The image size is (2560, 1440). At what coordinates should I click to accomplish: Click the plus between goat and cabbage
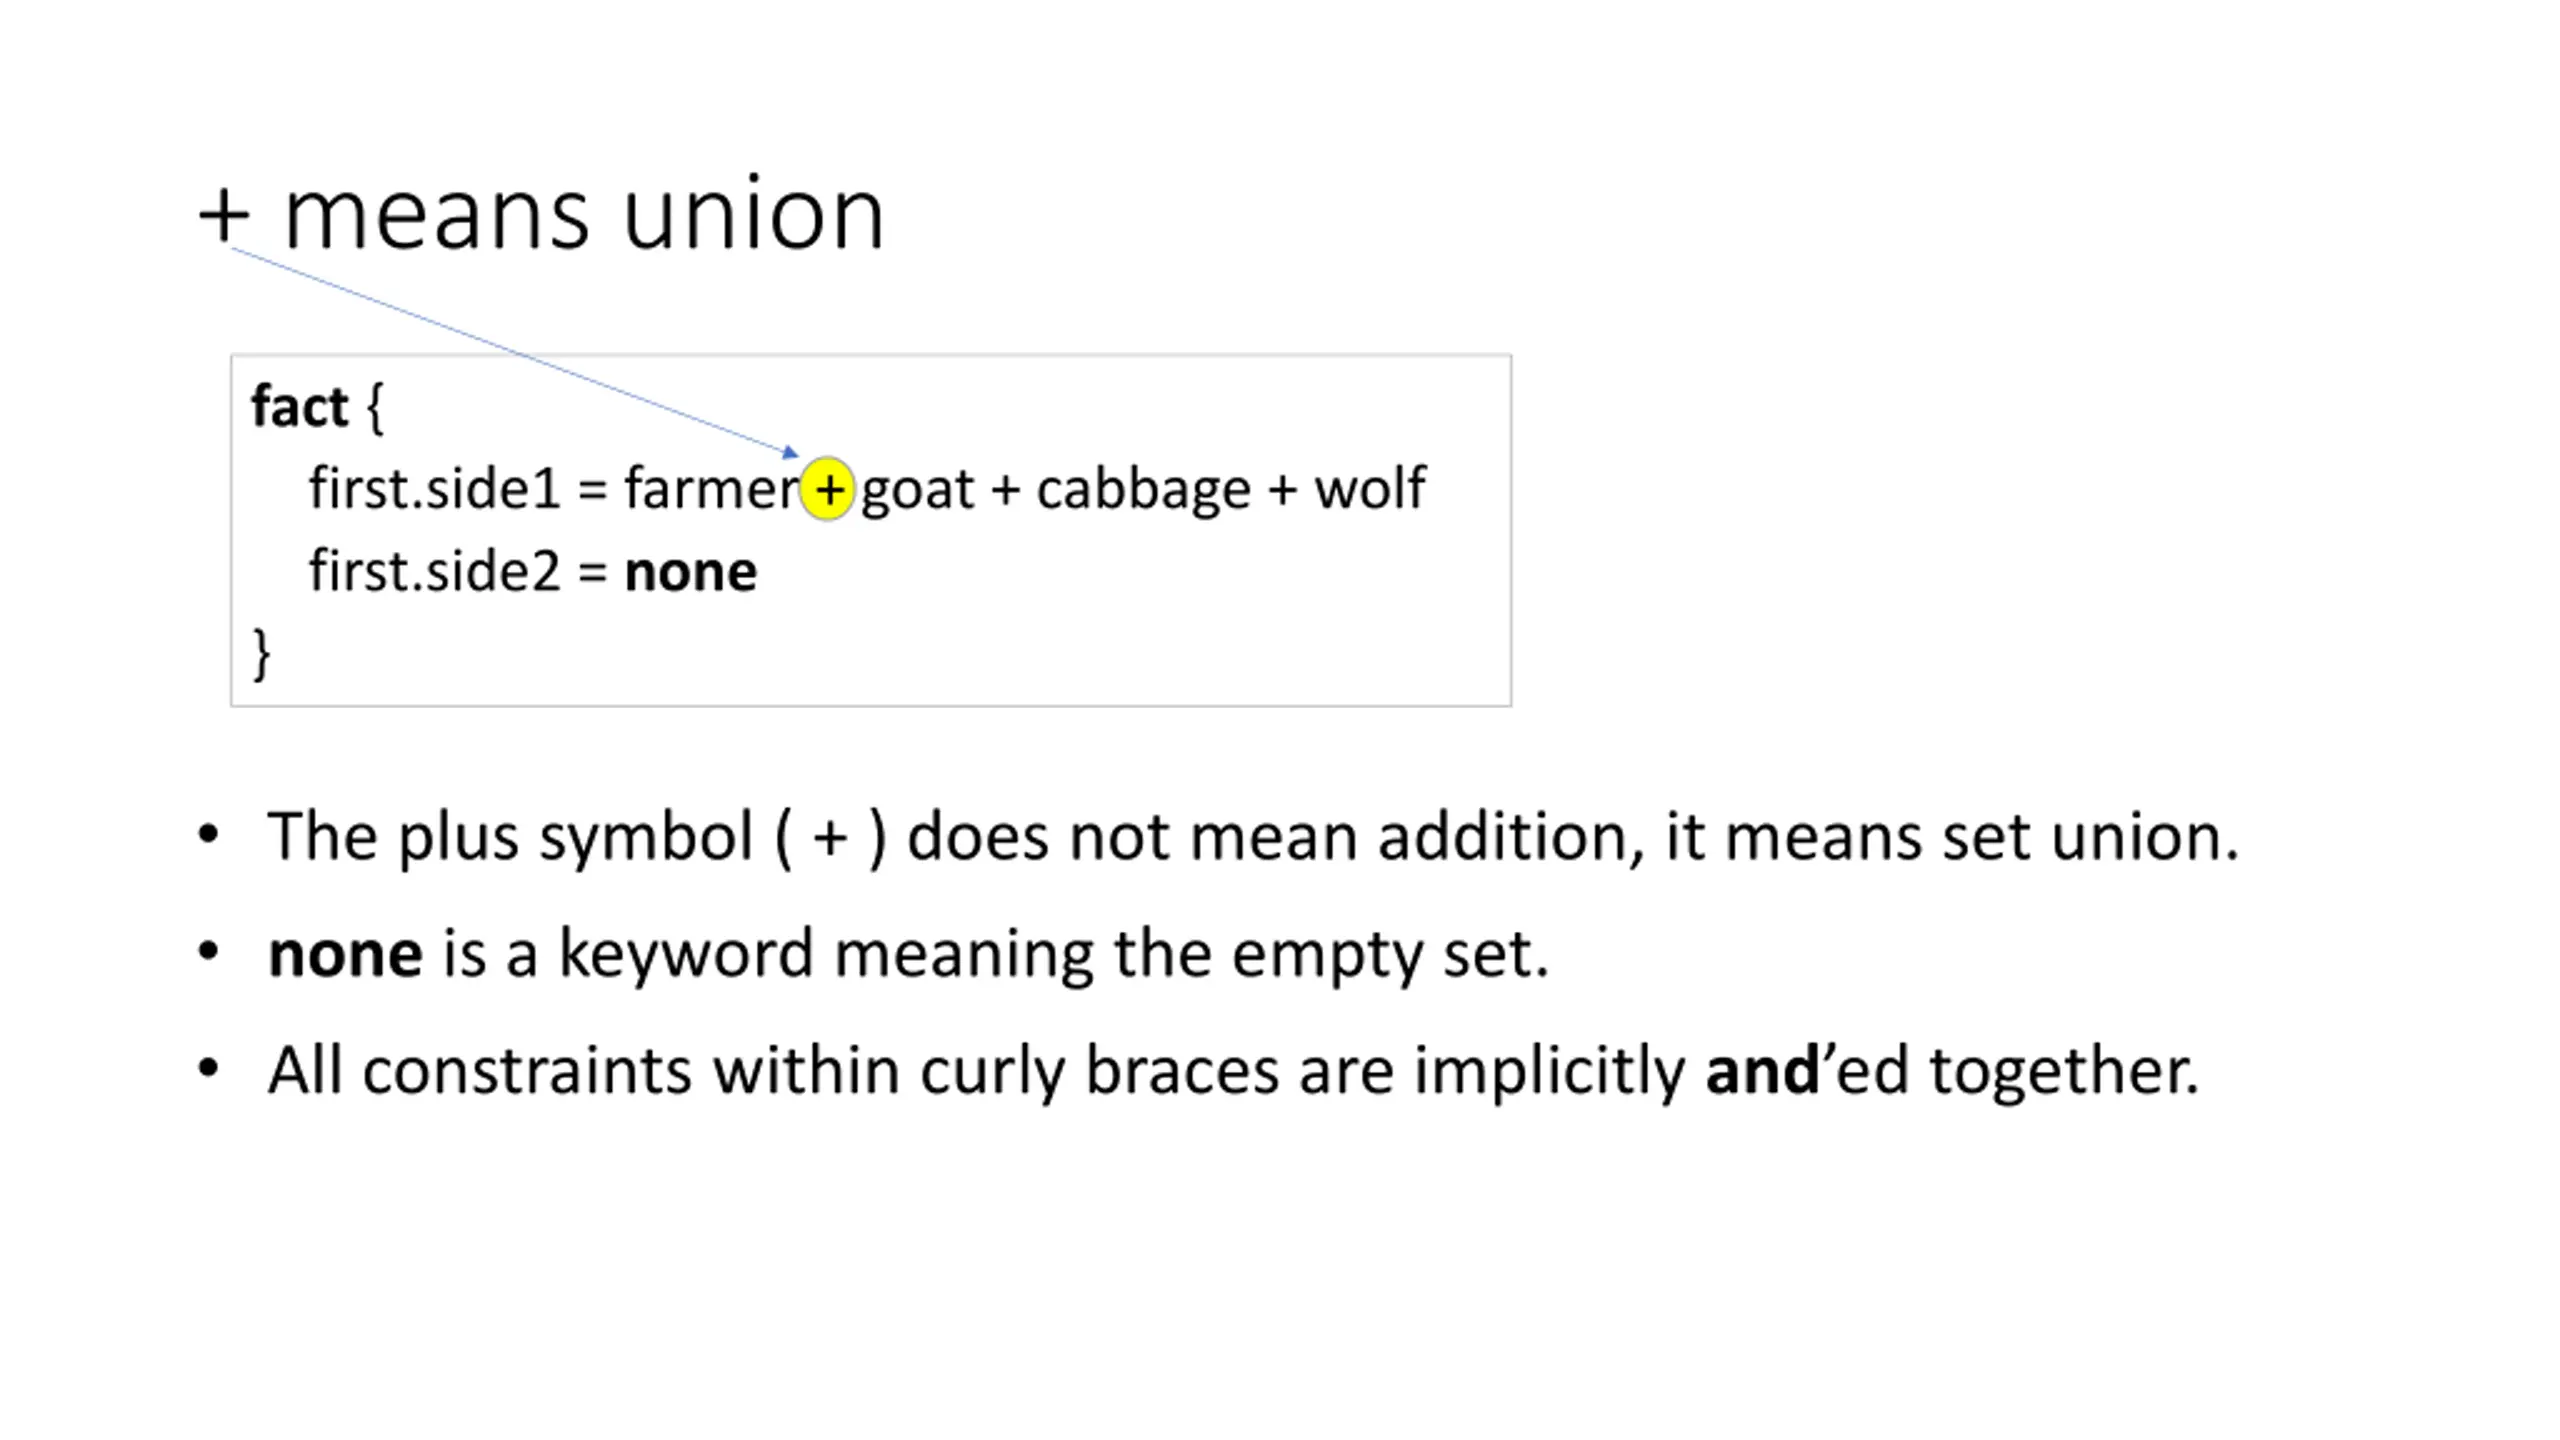click(x=1005, y=490)
